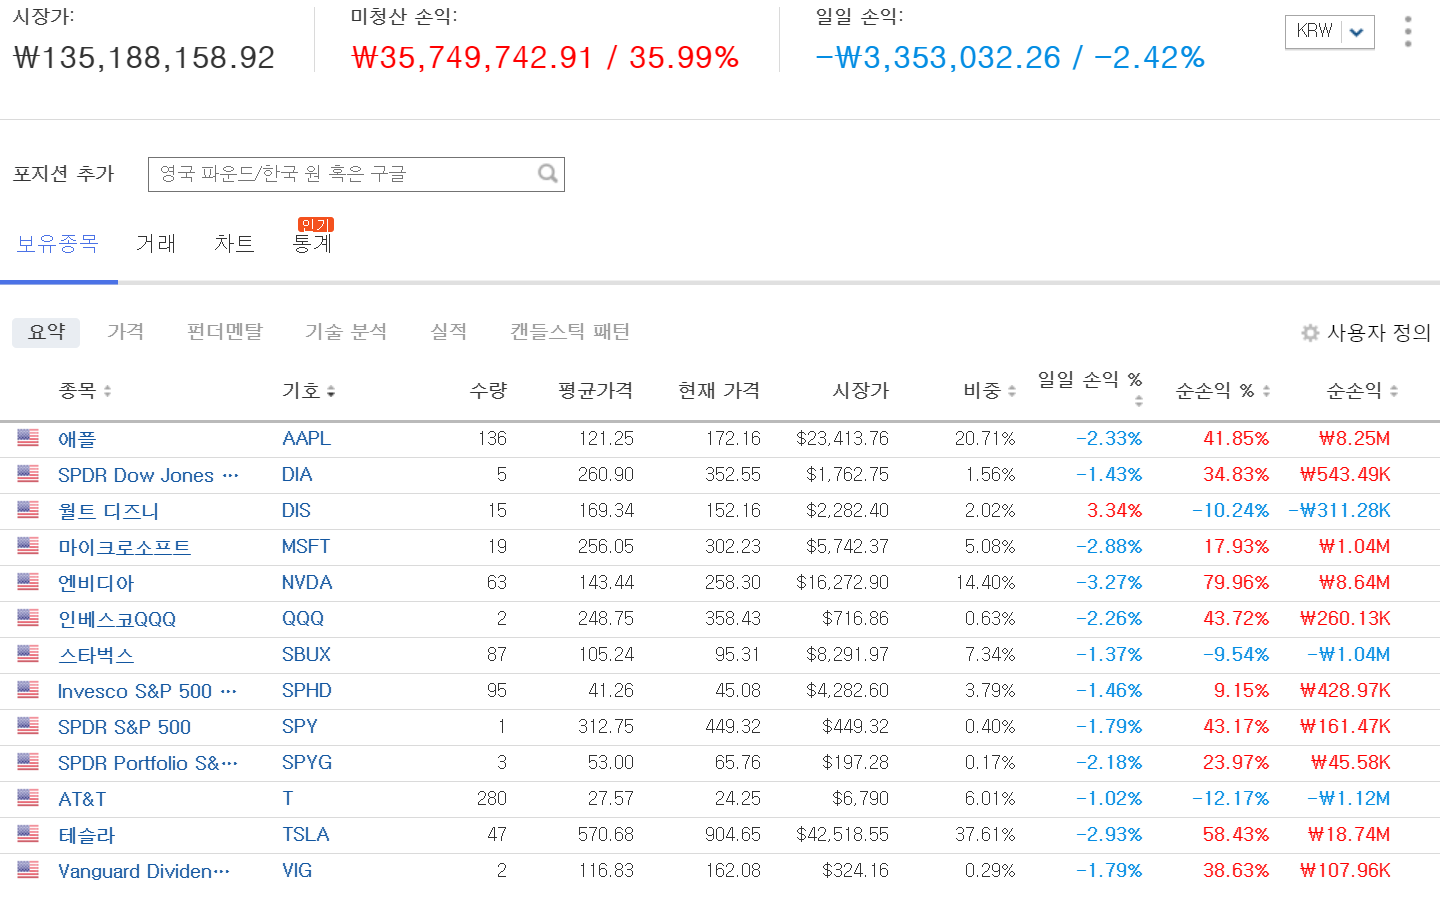Viewport: 1440px width, 898px height.
Task: Open the SPDR S&P 500 link
Action: point(124,727)
